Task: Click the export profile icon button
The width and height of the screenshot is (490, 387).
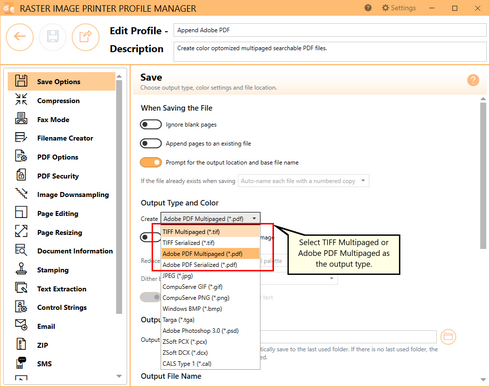Action: (x=86, y=37)
